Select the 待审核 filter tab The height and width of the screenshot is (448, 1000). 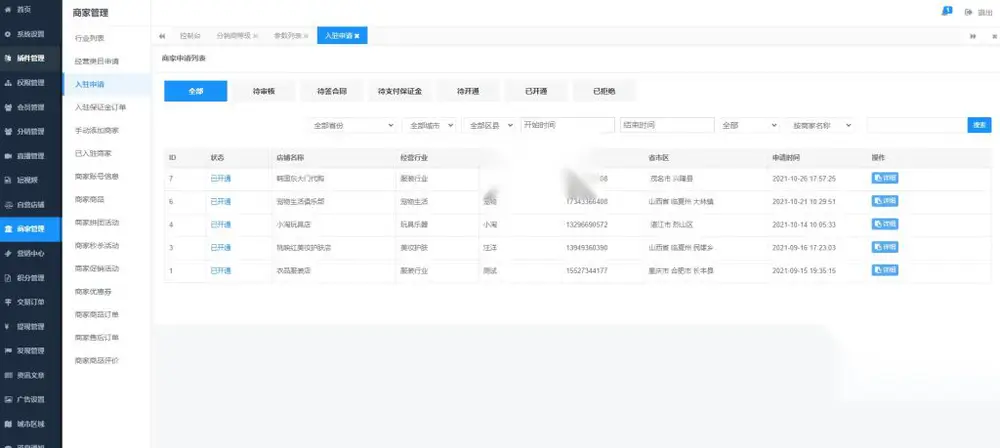click(263, 91)
